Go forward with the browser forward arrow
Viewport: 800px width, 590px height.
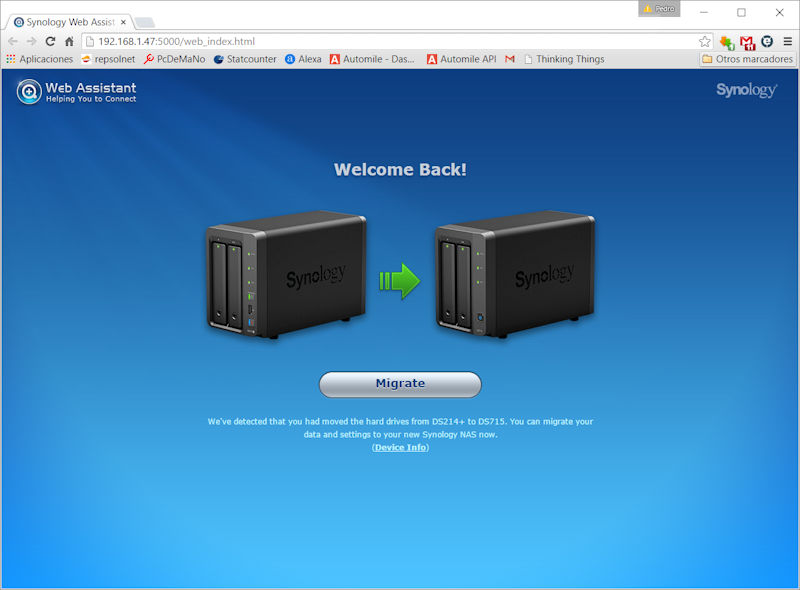pyautogui.click(x=31, y=41)
